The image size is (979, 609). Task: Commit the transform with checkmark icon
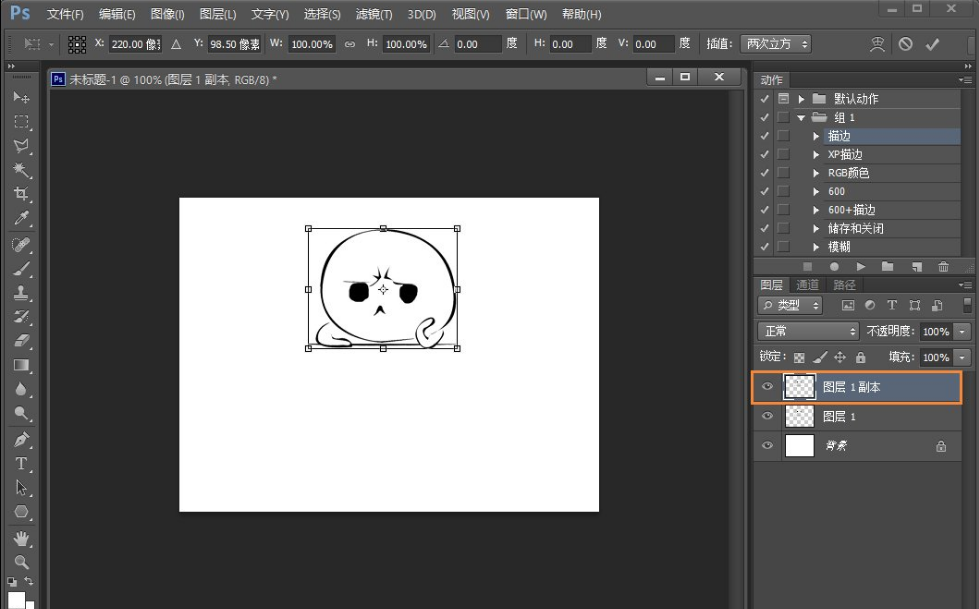(932, 44)
